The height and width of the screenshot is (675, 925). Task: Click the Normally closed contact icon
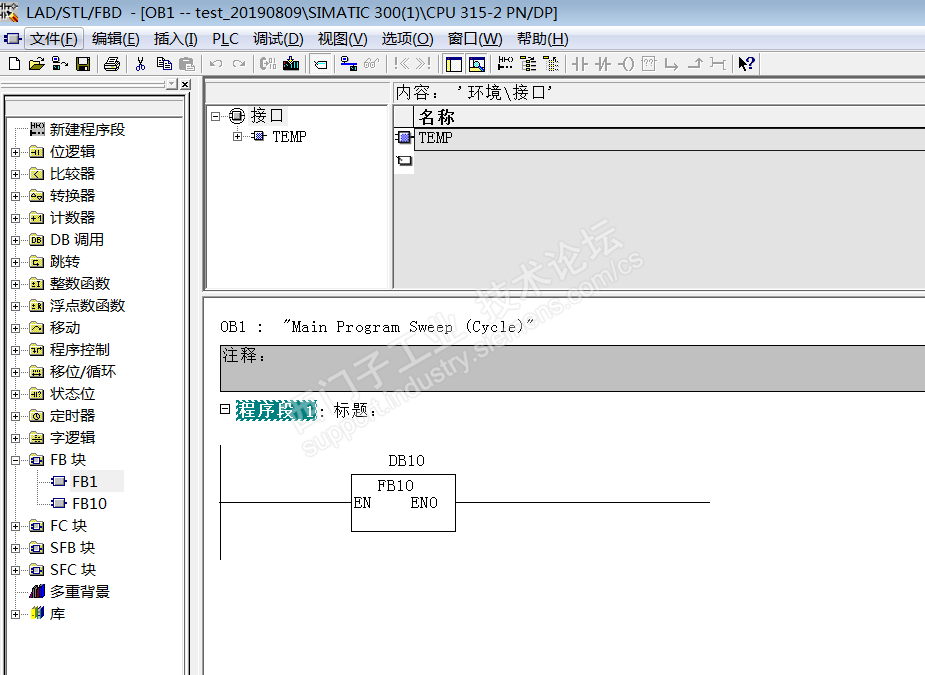click(602, 64)
